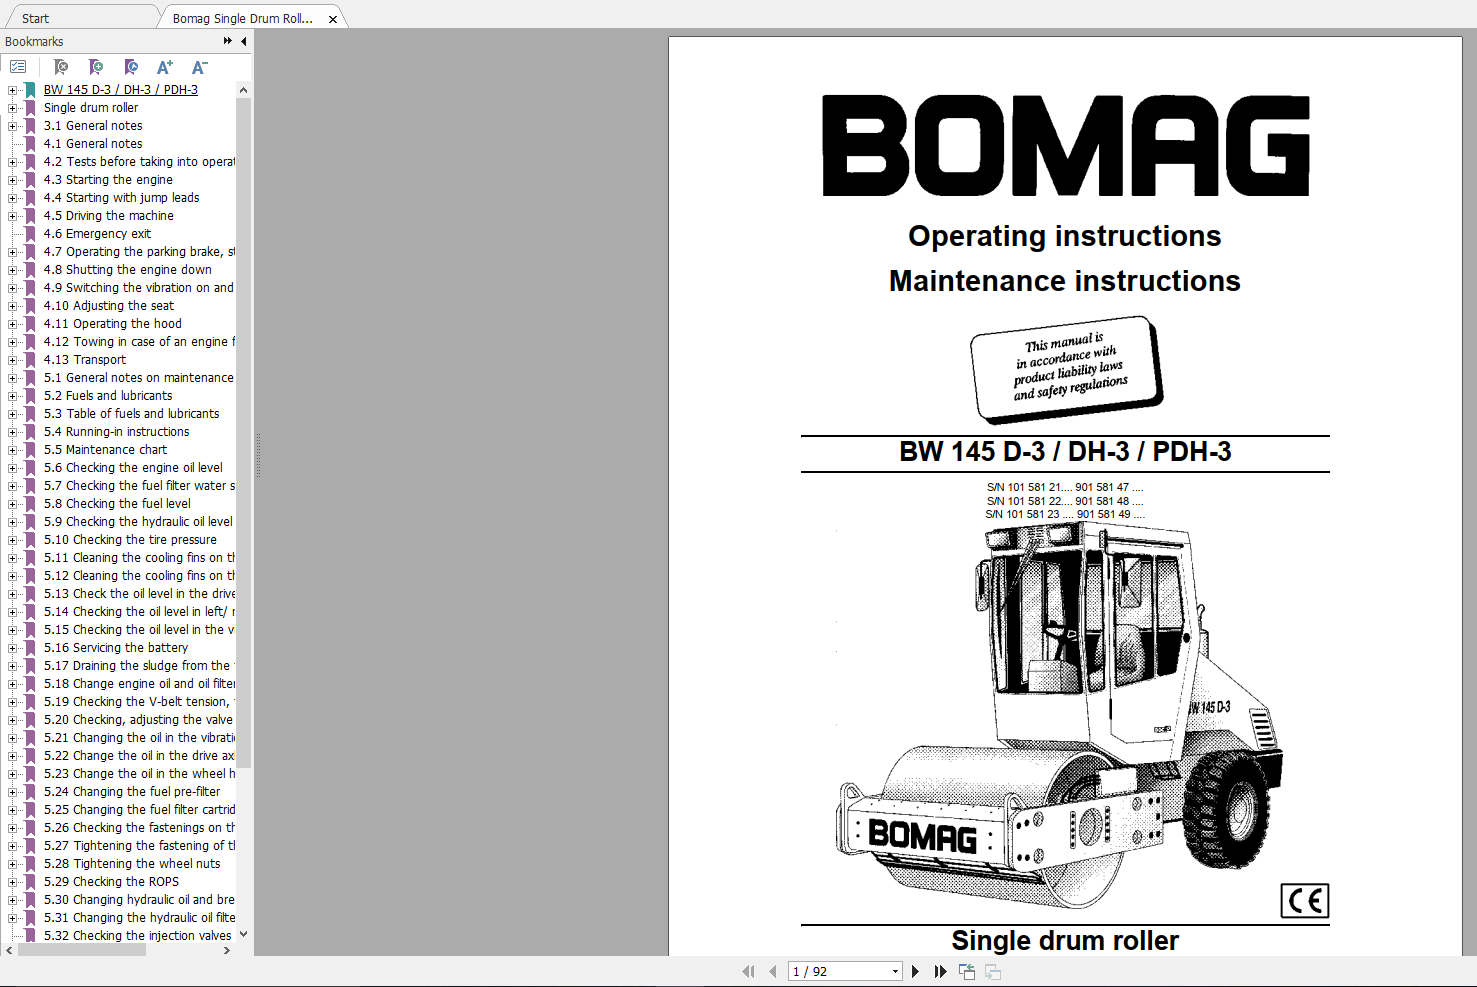Open bookmark 5.9 Checking the hydraulic oil level

138,522
